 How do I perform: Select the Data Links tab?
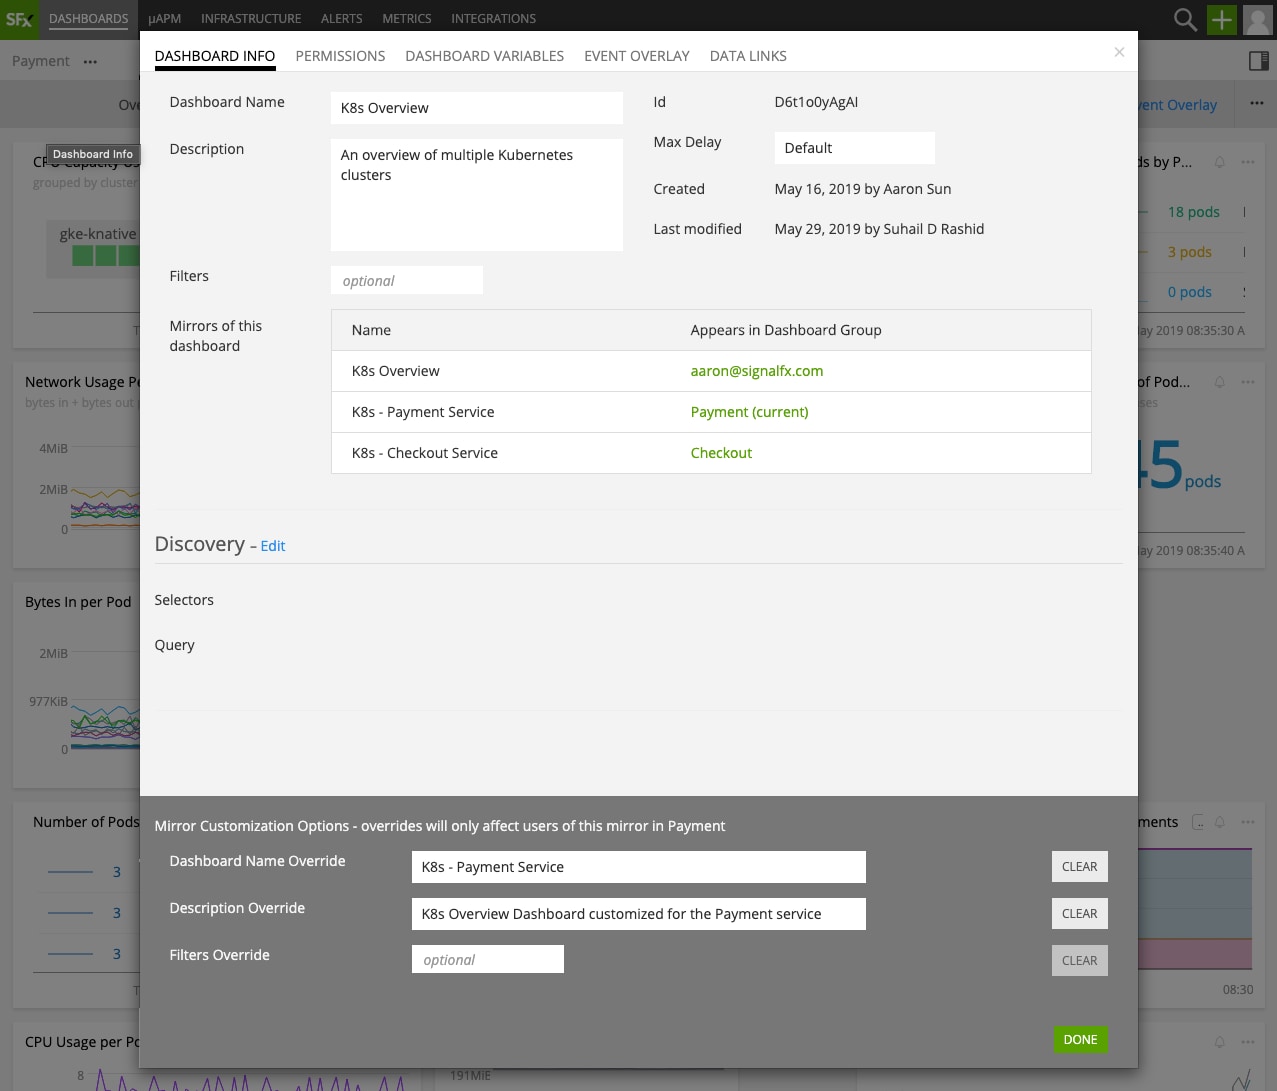[748, 56]
